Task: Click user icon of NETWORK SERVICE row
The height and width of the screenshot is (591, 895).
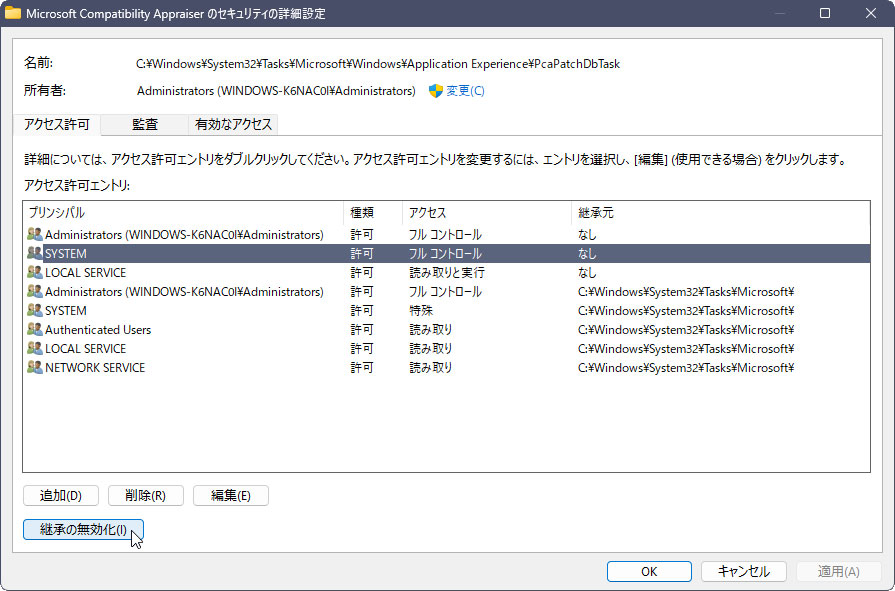Action: pyautogui.click(x=35, y=367)
